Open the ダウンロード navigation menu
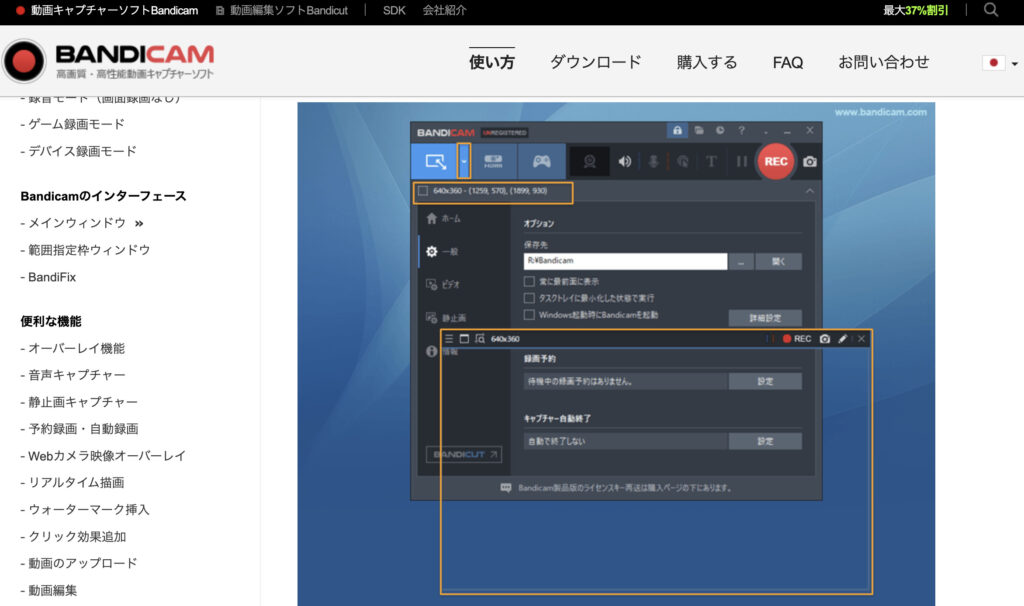This screenshot has width=1024, height=606. 596,62
